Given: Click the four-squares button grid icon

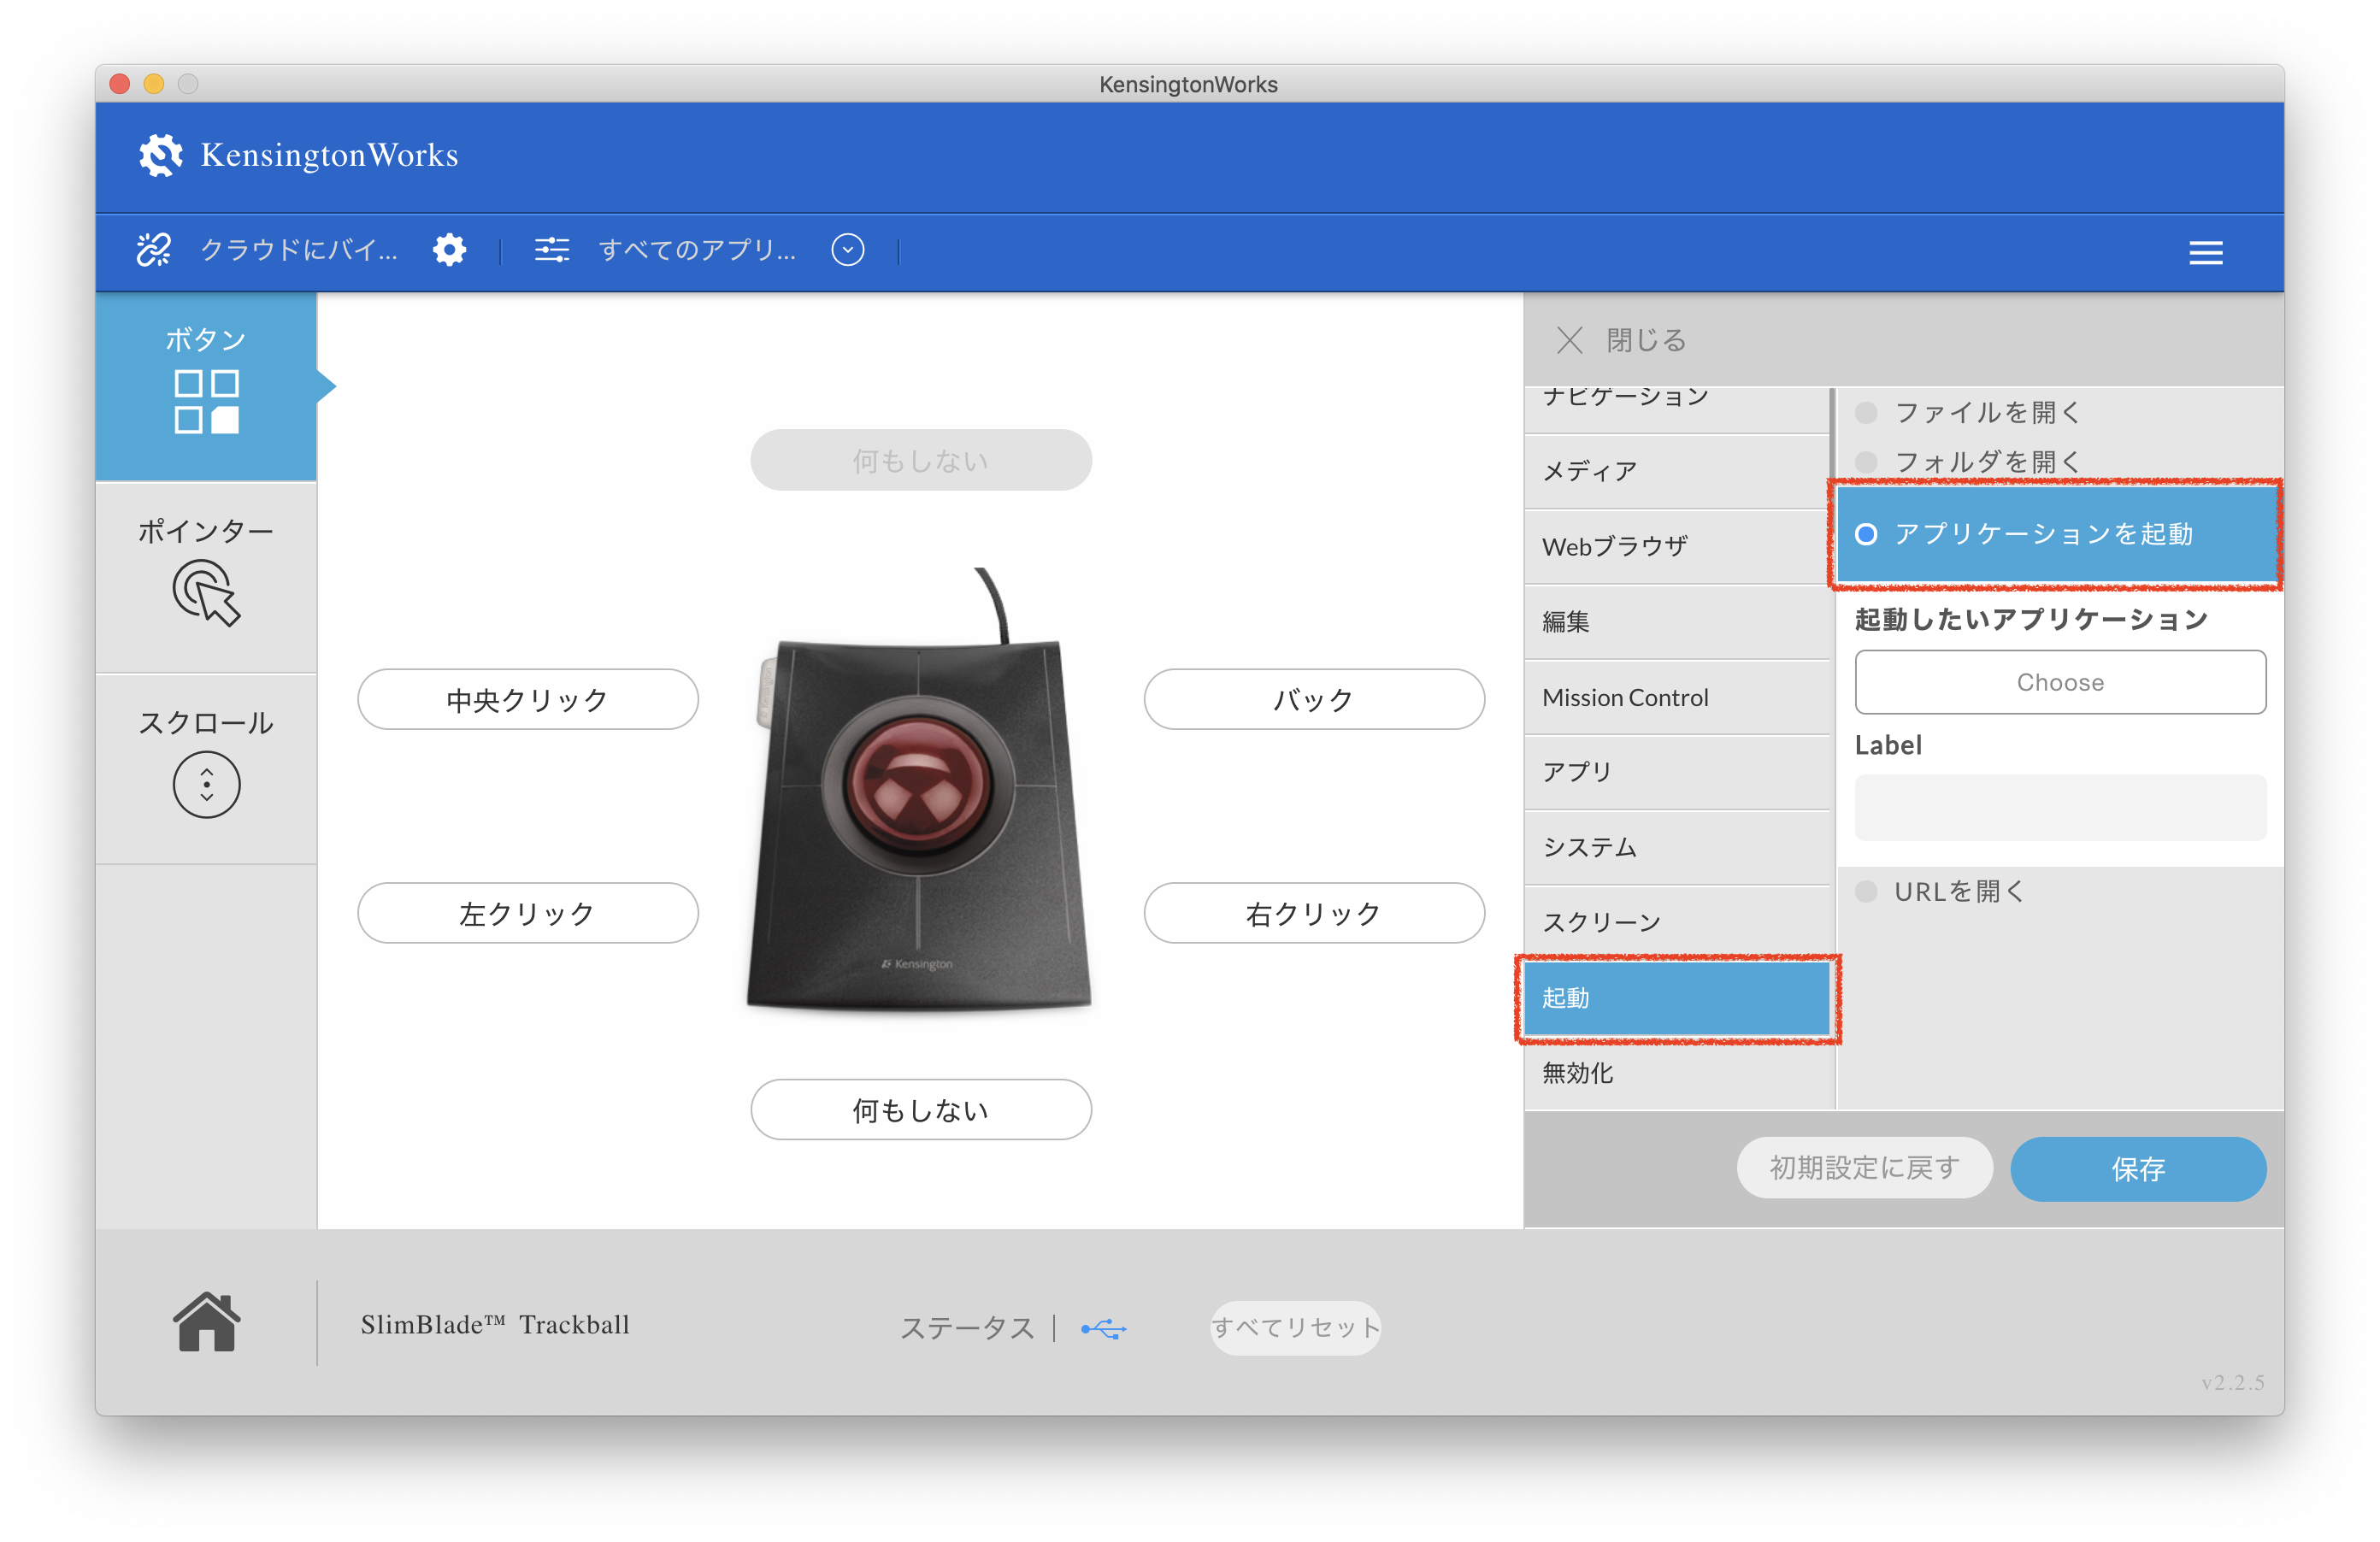Looking at the screenshot, I should click(206, 401).
